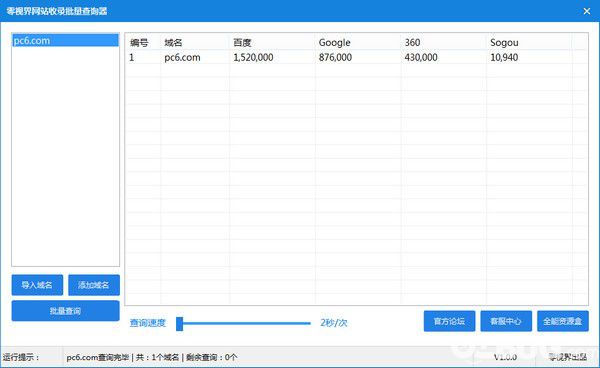The height and width of the screenshot is (368, 600).
Task: Click the 导入域名 button
Action: coord(37,285)
